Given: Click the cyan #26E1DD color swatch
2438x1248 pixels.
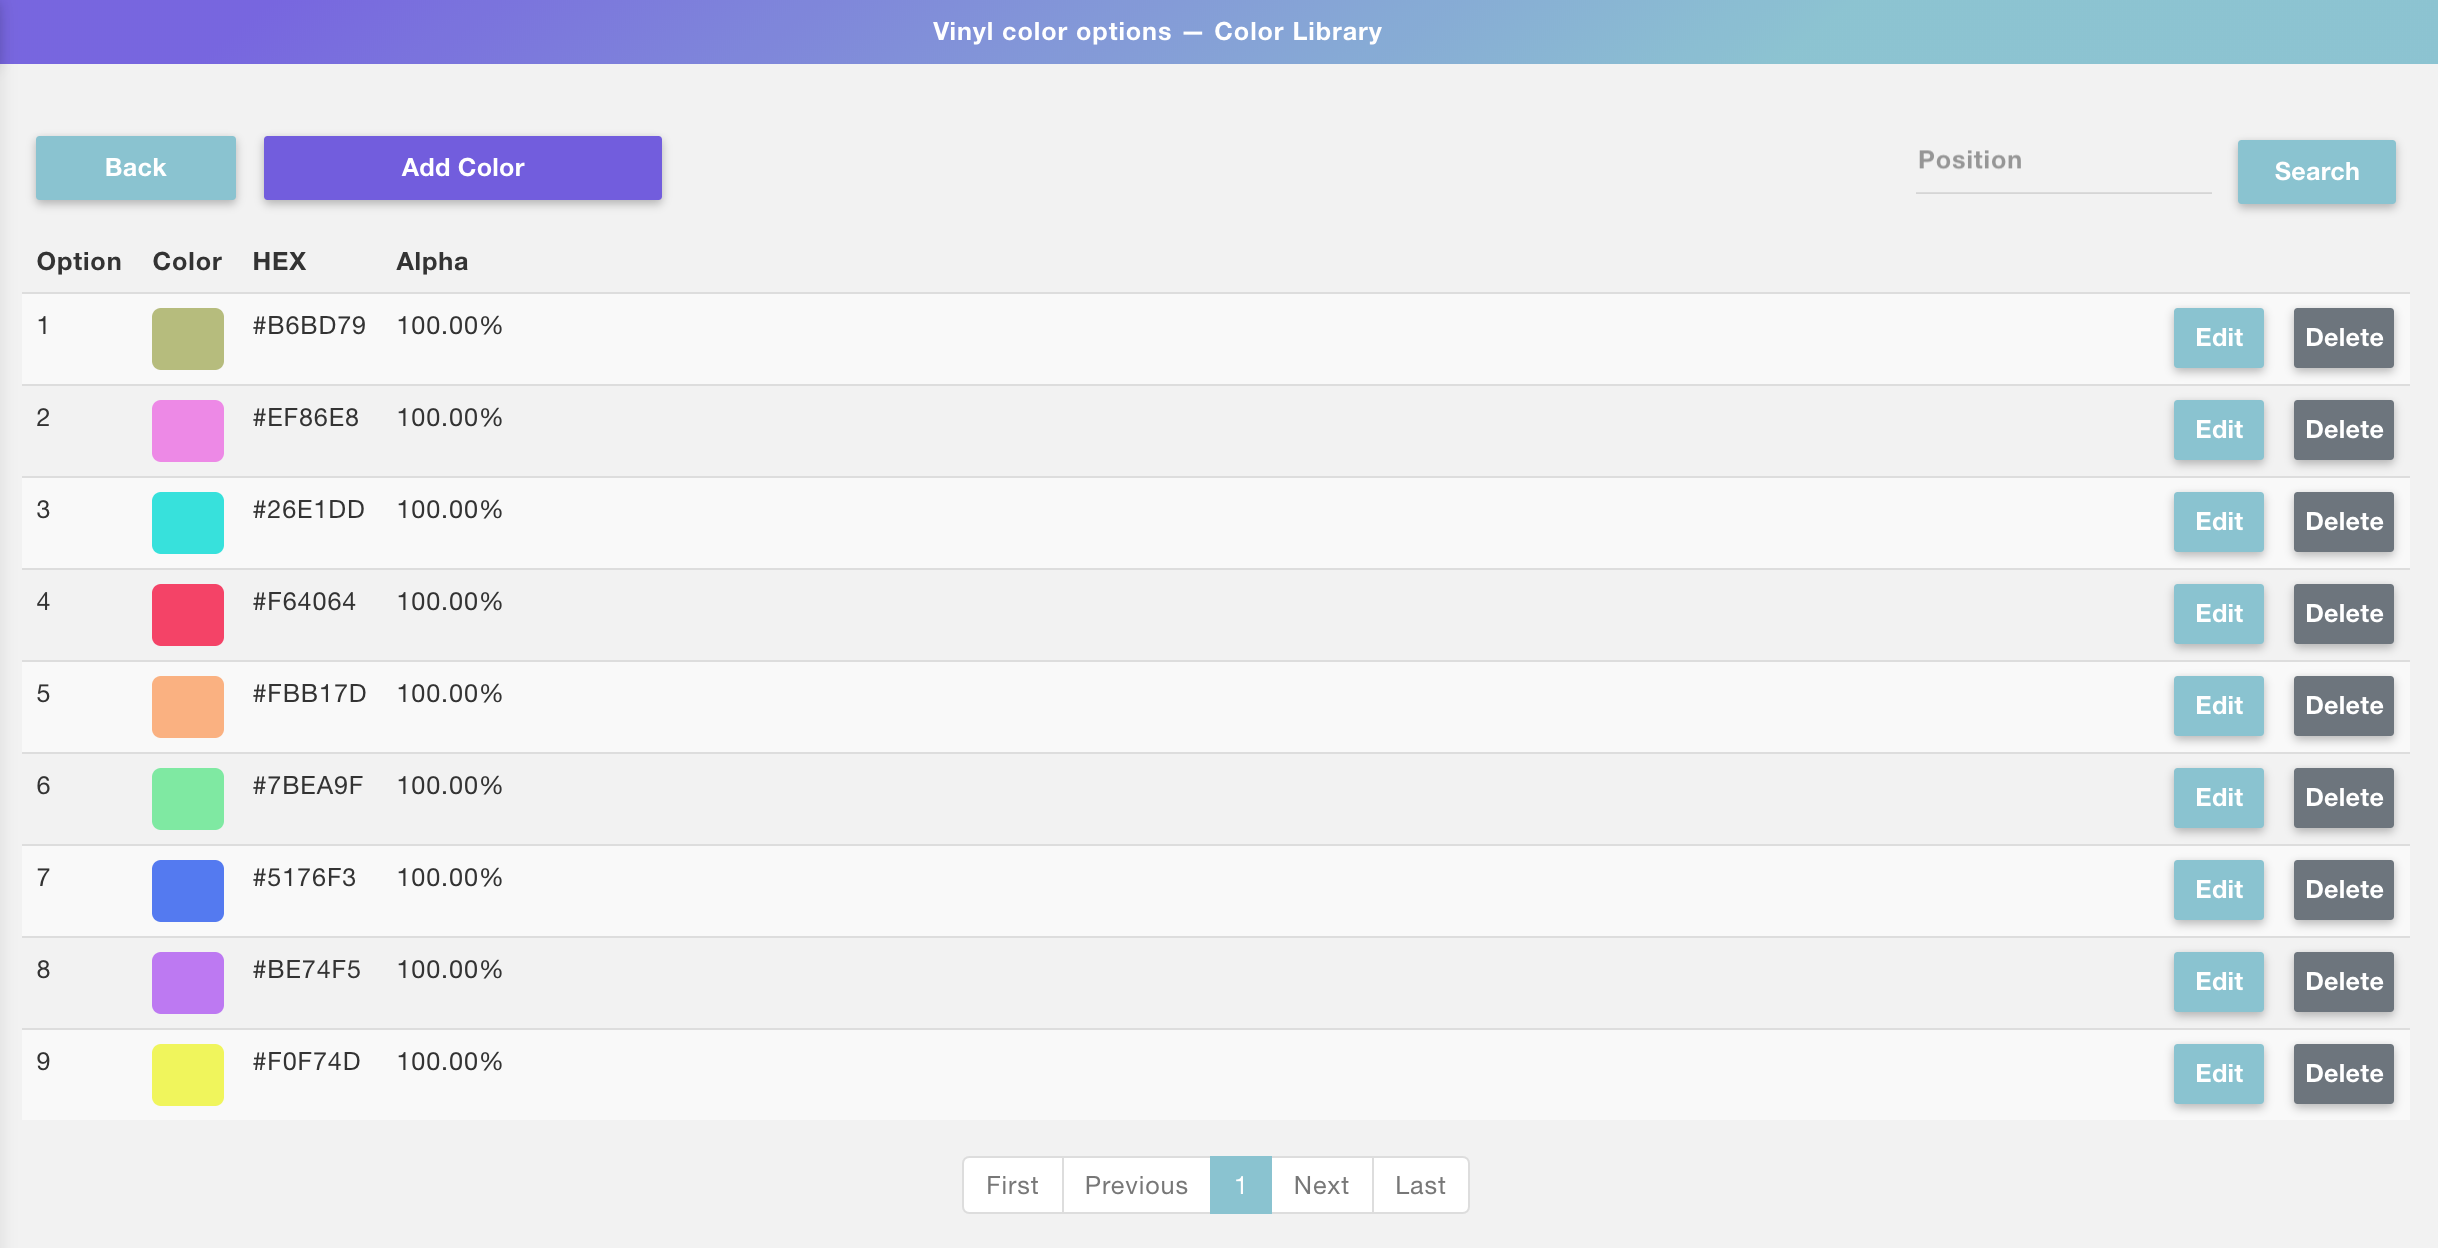Looking at the screenshot, I should 188,523.
